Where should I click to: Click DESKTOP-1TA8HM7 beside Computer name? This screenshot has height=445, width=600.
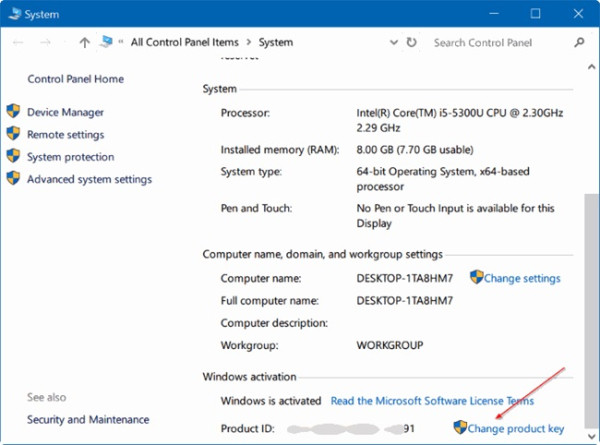click(405, 278)
